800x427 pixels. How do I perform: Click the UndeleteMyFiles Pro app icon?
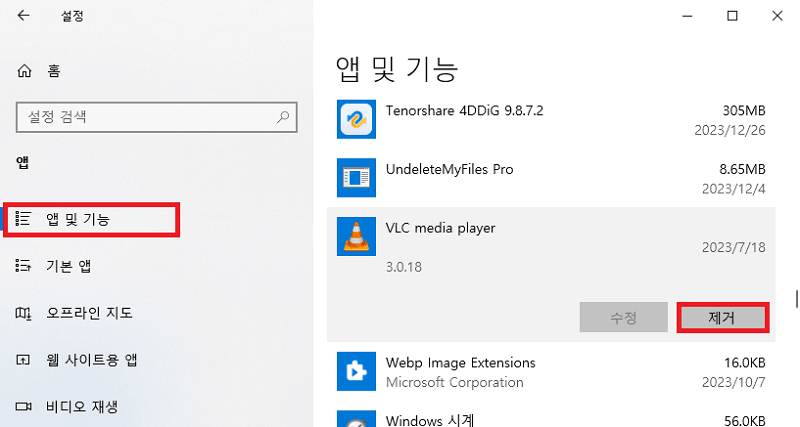[356, 178]
